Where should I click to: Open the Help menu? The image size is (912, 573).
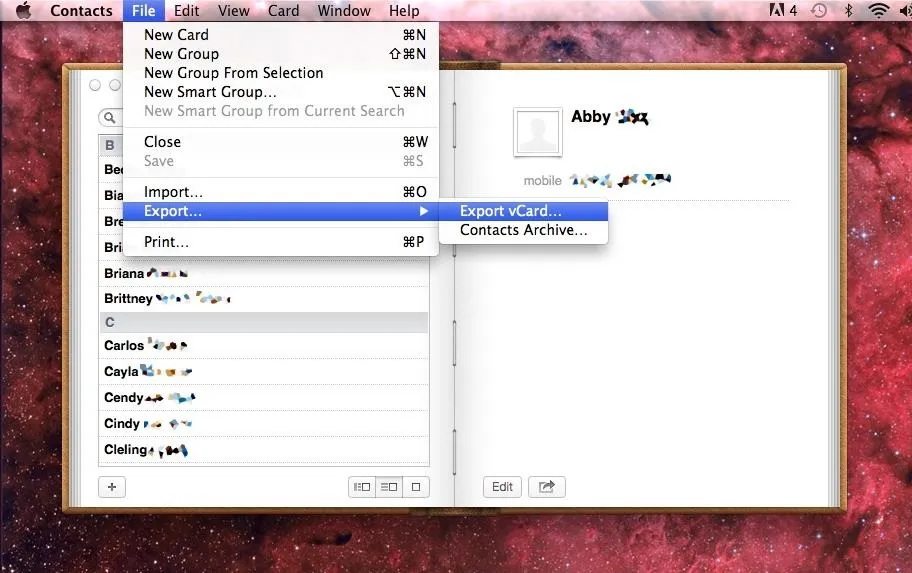point(404,10)
